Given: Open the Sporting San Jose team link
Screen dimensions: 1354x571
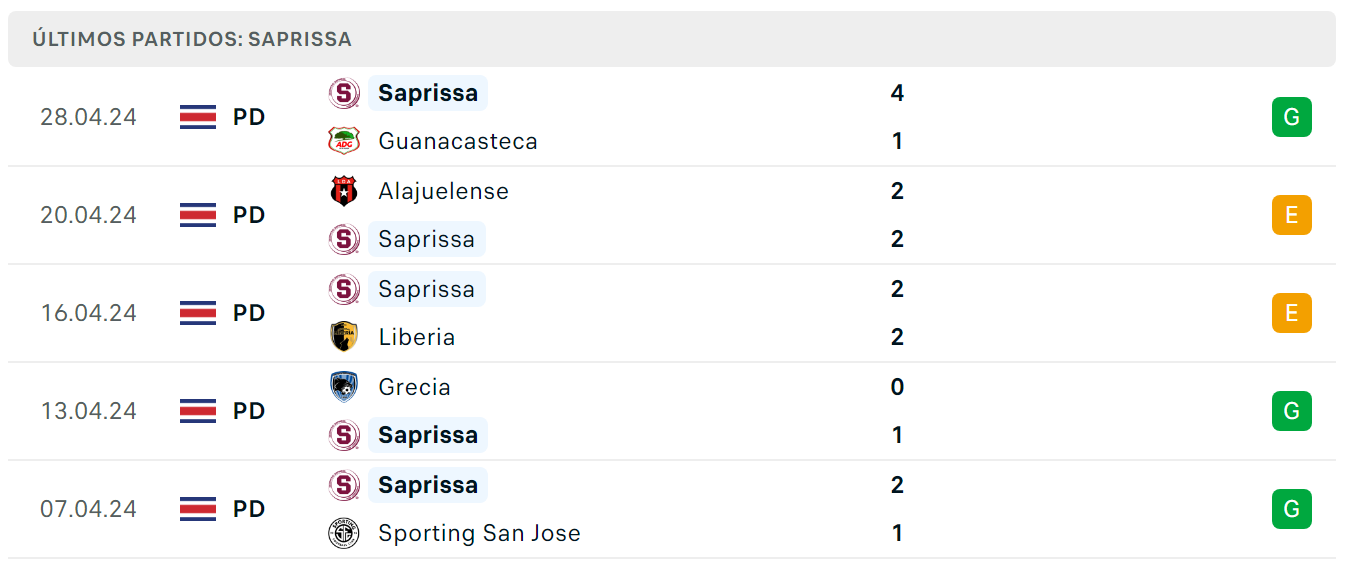Looking at the screenshot, I should (x=479, y=533).
